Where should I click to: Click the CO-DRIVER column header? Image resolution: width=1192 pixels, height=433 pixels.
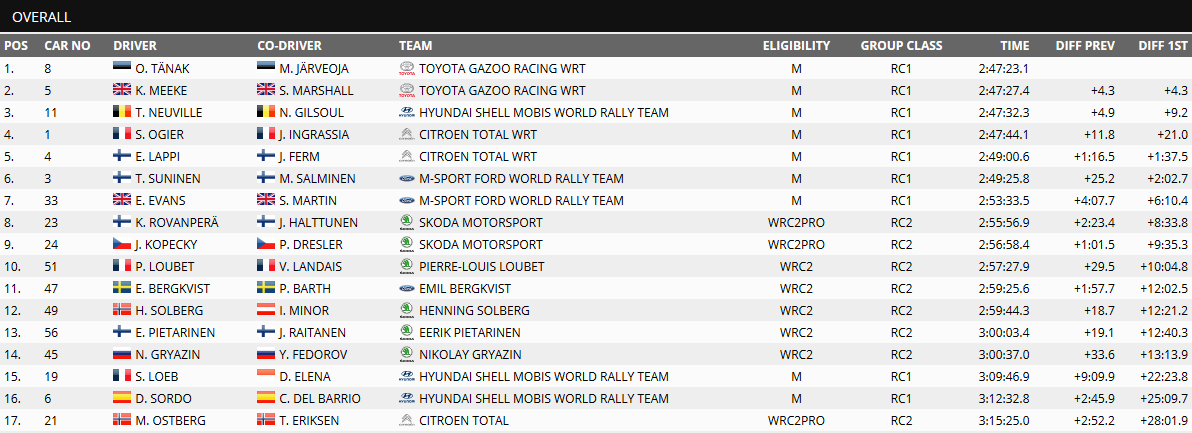tap(289, 46)
